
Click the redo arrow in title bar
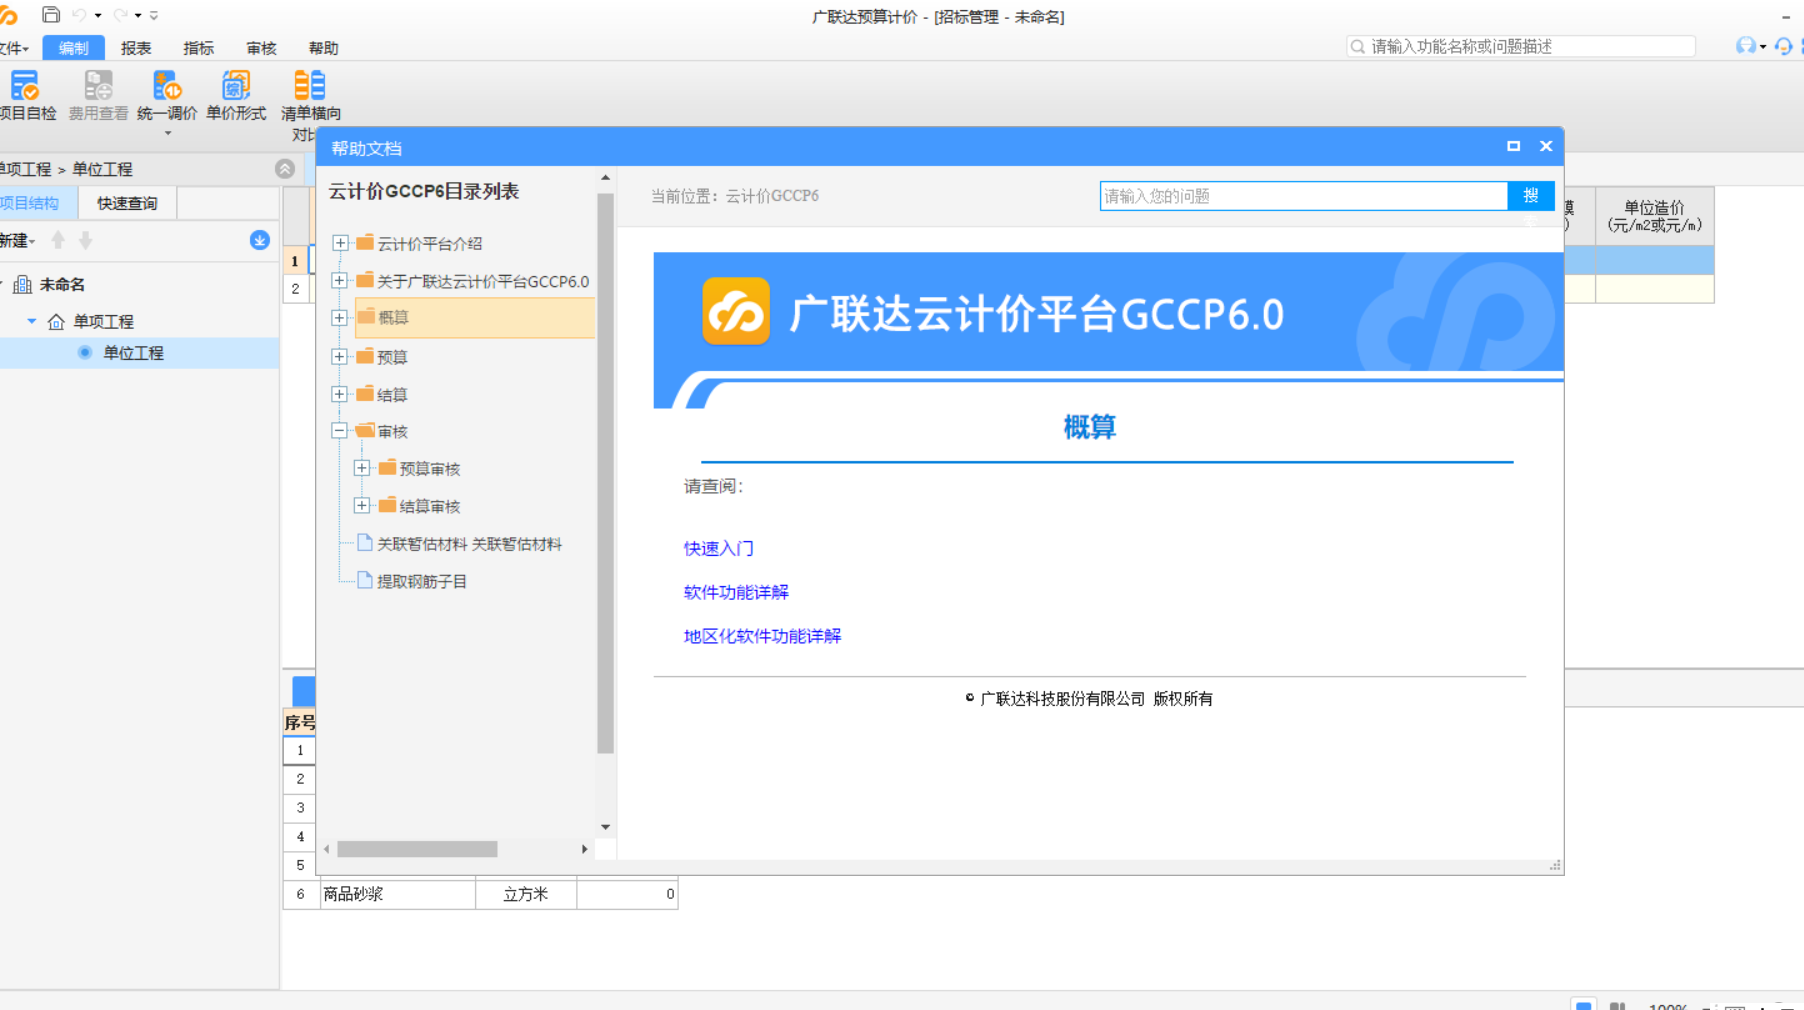[x=120, y=15]
